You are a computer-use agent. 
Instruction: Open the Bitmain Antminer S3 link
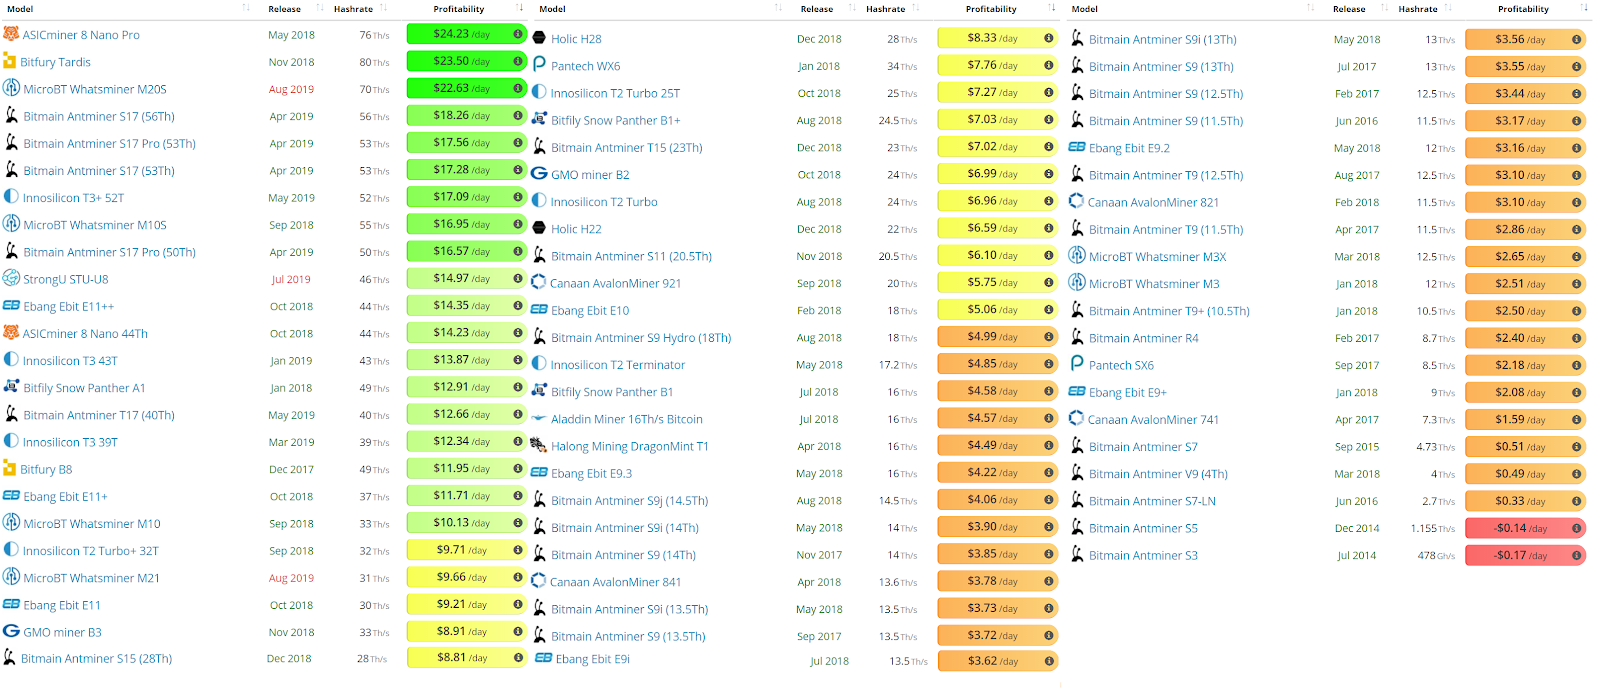coord(1143,555)
